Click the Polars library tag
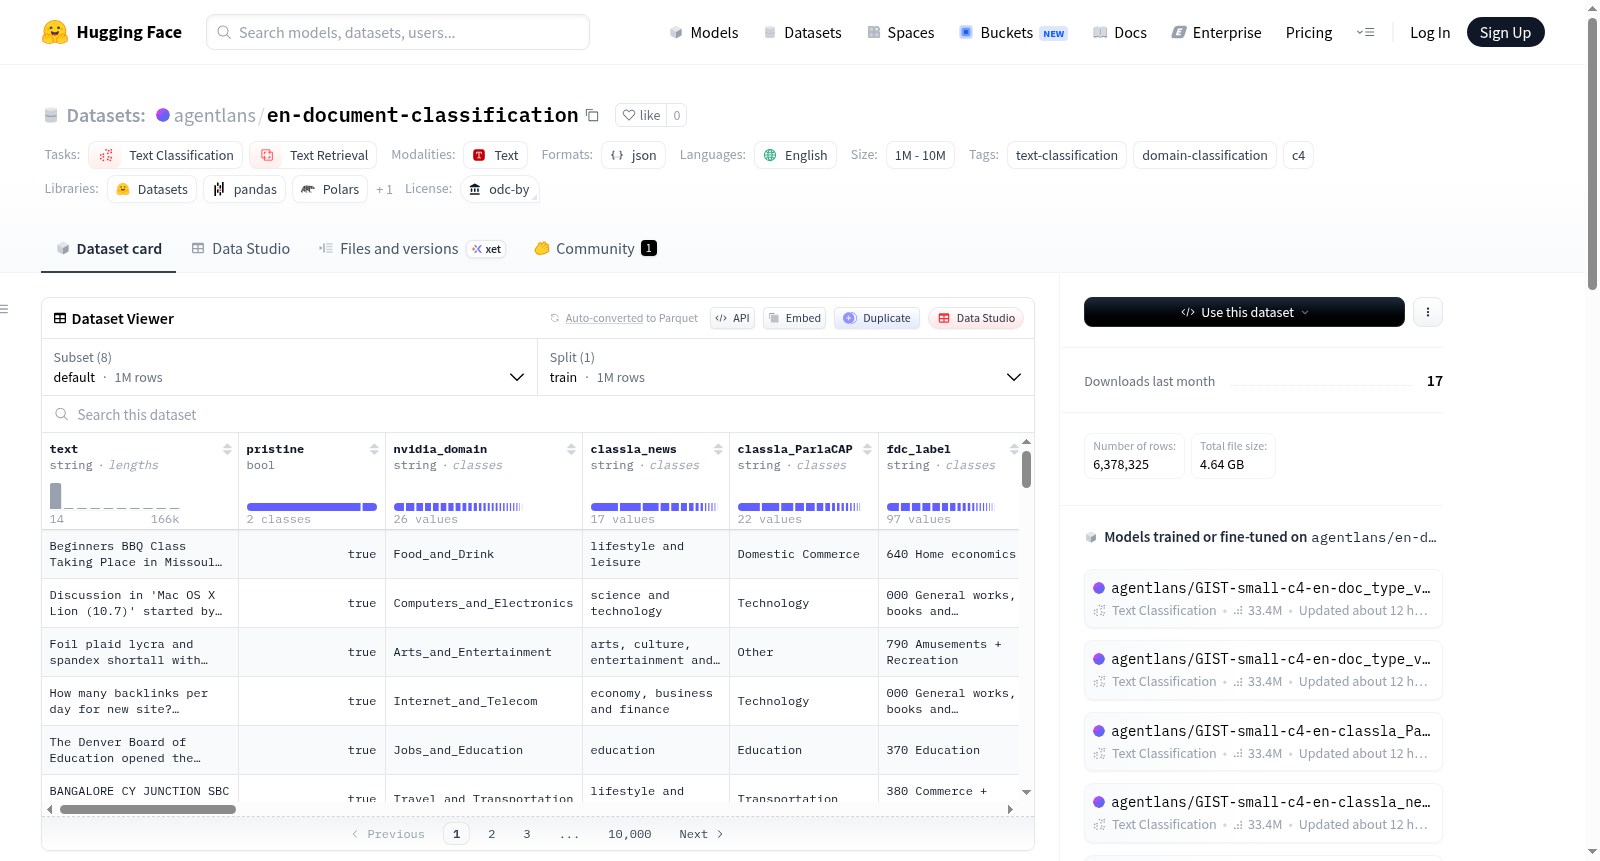This screenshot has height=861, width=1600. [x=330, y=189]
